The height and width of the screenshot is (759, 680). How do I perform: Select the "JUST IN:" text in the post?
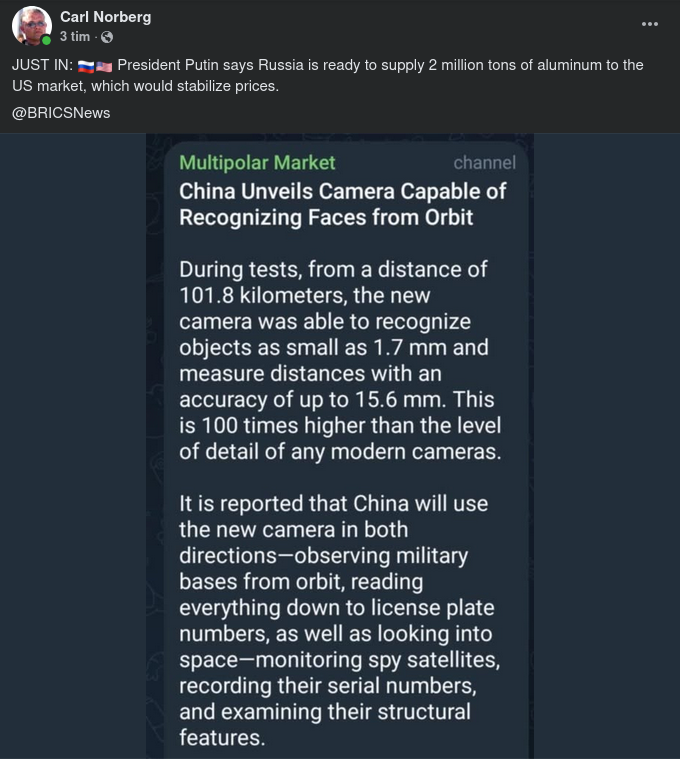42,65
